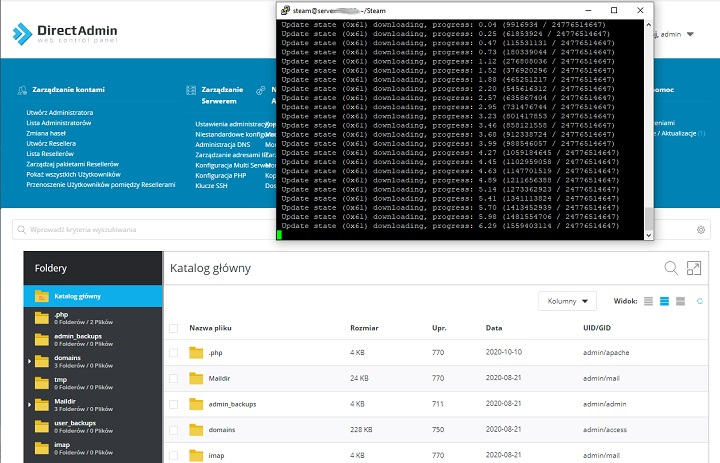Image resolution: width=720 pixels, height=463 pixels.
Task: Check the select-all checkbox in table header
Action: (x=174, y=327)
